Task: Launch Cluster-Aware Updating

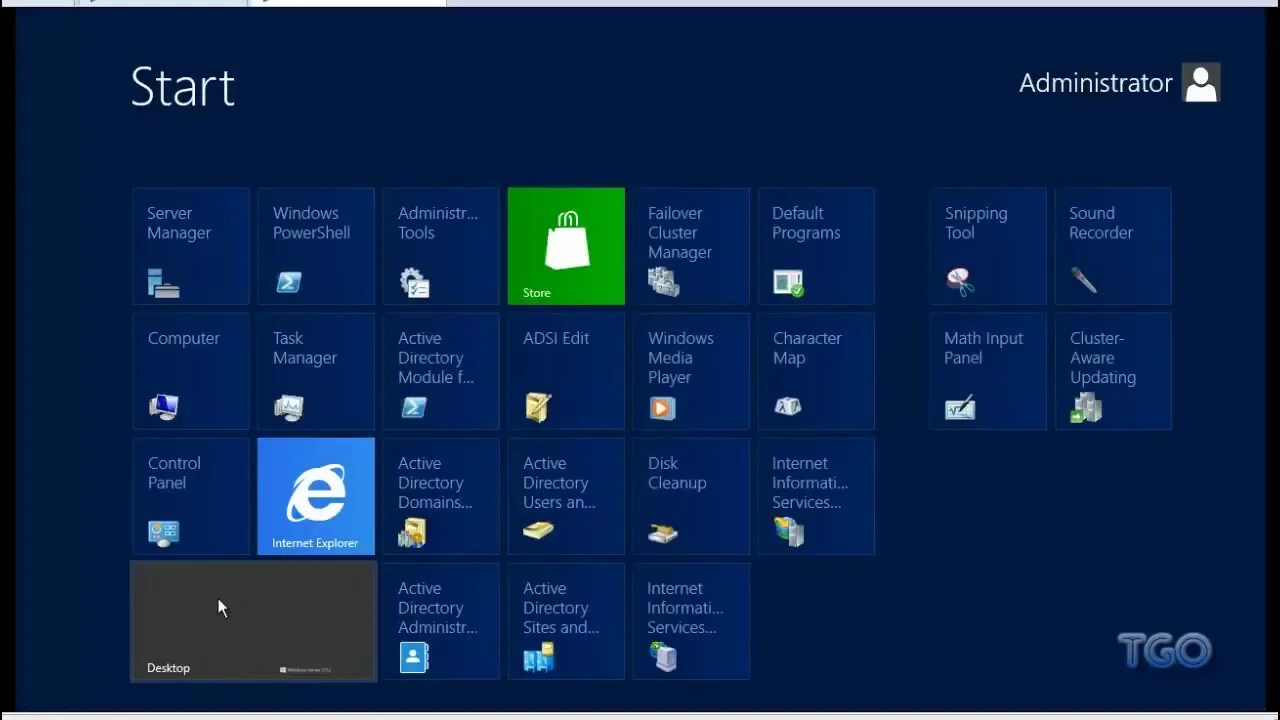Action: 1112,370
